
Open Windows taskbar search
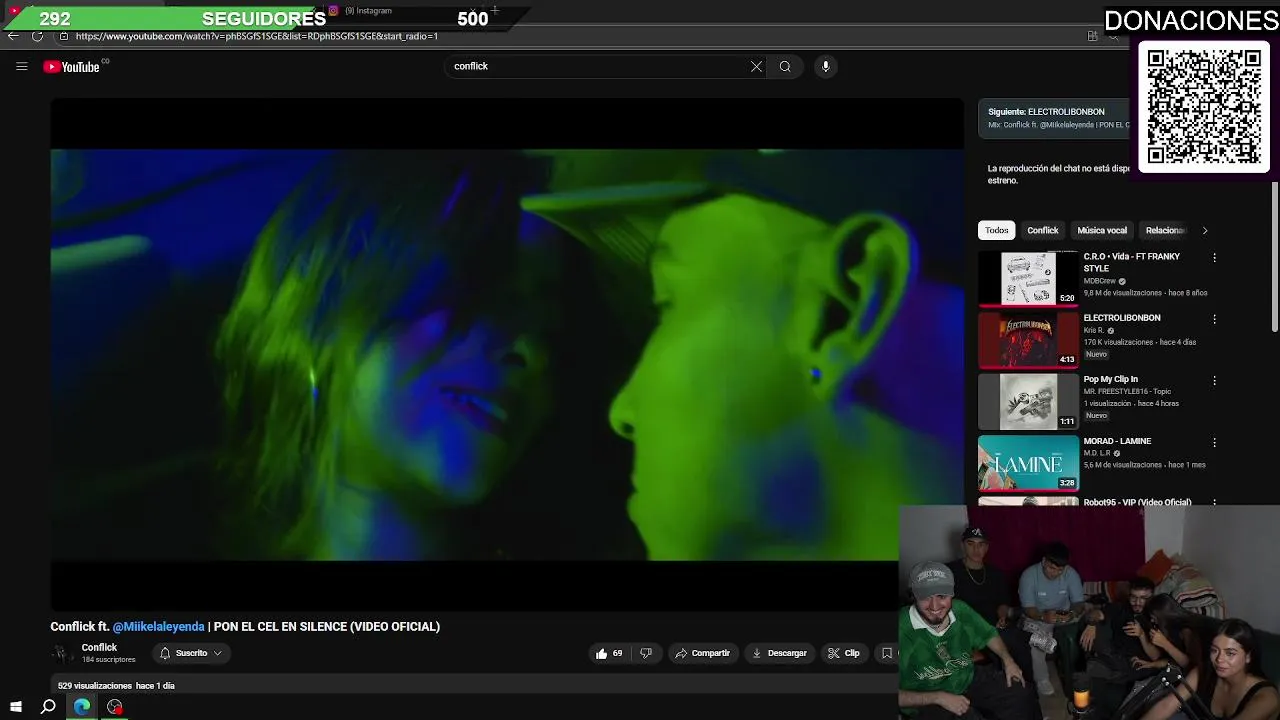[x=48, y=707]
